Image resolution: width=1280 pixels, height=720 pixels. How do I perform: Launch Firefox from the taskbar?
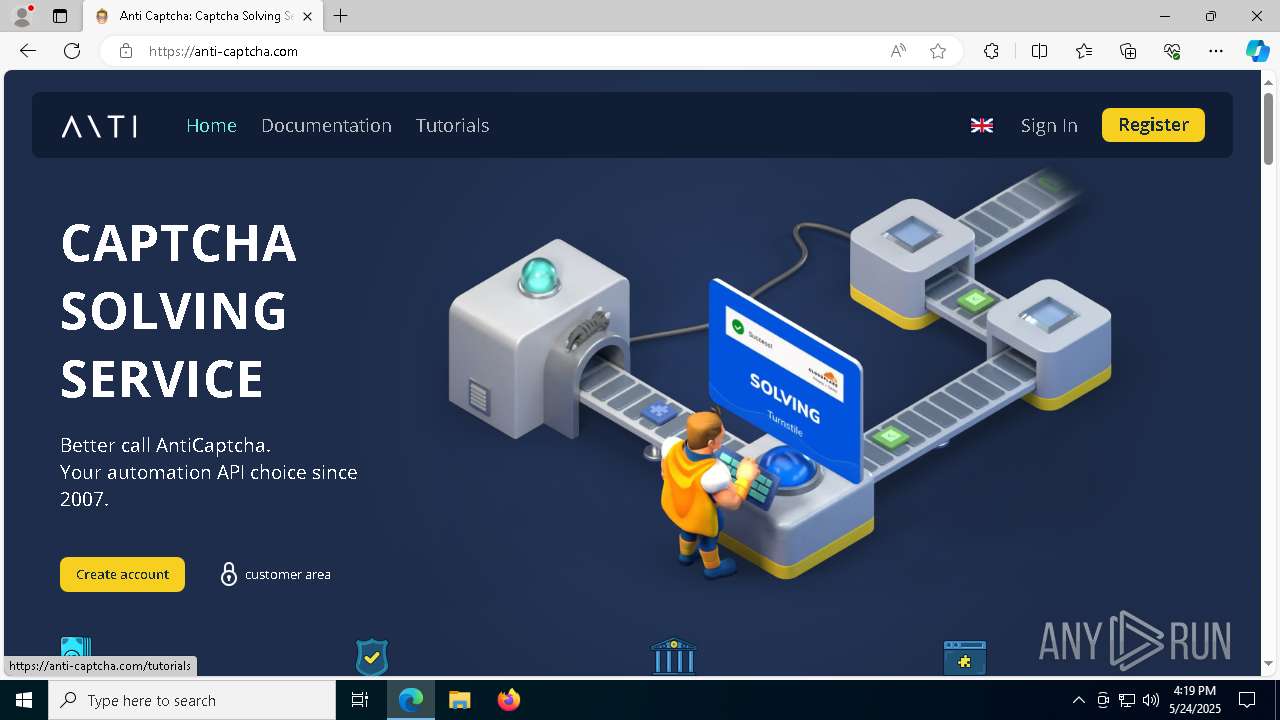pyautogui.click(x=509, y=700)
